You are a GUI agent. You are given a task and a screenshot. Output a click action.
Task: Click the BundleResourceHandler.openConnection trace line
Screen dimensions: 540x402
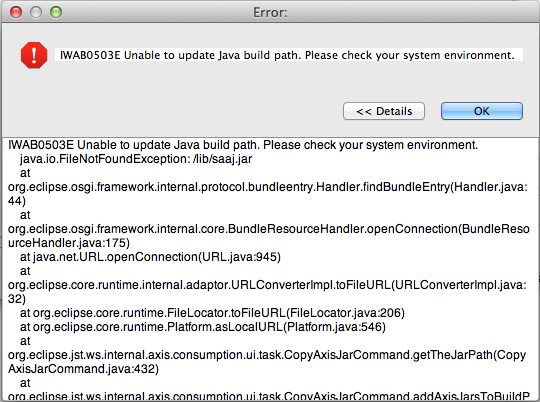tap(269, 229)
